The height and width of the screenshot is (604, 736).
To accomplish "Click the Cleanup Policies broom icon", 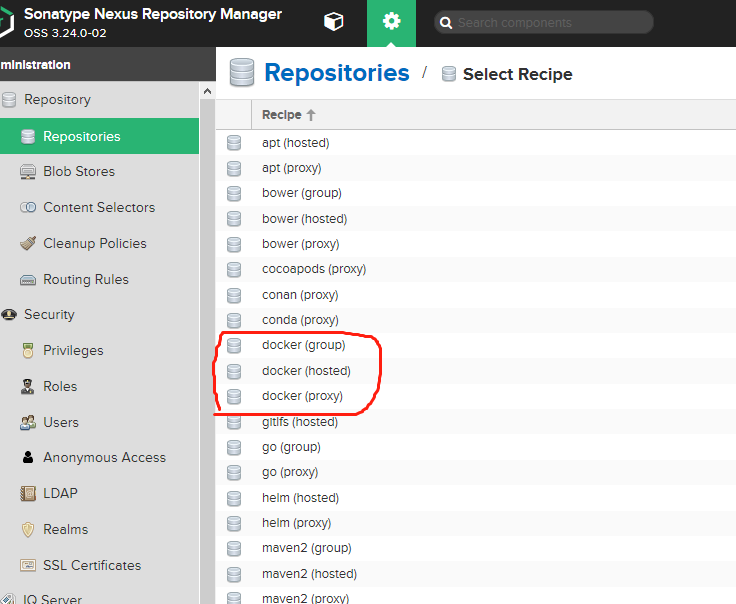I will pyautogui.click(x=28, y=243).
